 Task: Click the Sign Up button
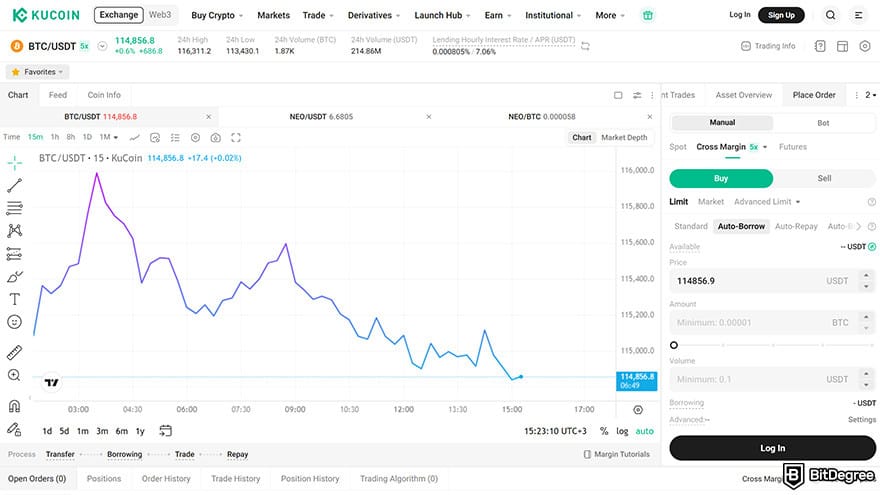[x=781, y=15]
